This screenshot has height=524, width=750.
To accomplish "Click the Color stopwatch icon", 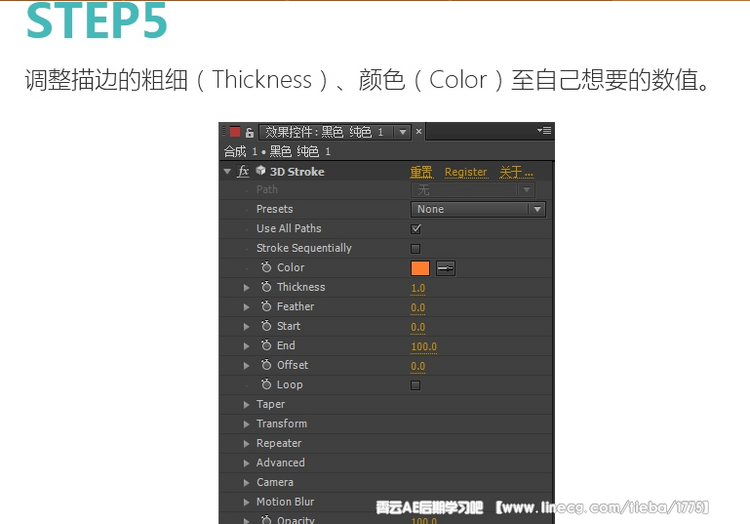I will 266,267.
